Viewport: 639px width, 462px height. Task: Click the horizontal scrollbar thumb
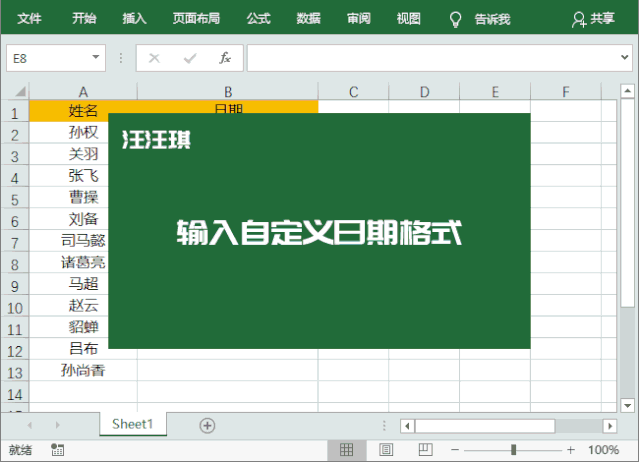(x=485, y=426)
